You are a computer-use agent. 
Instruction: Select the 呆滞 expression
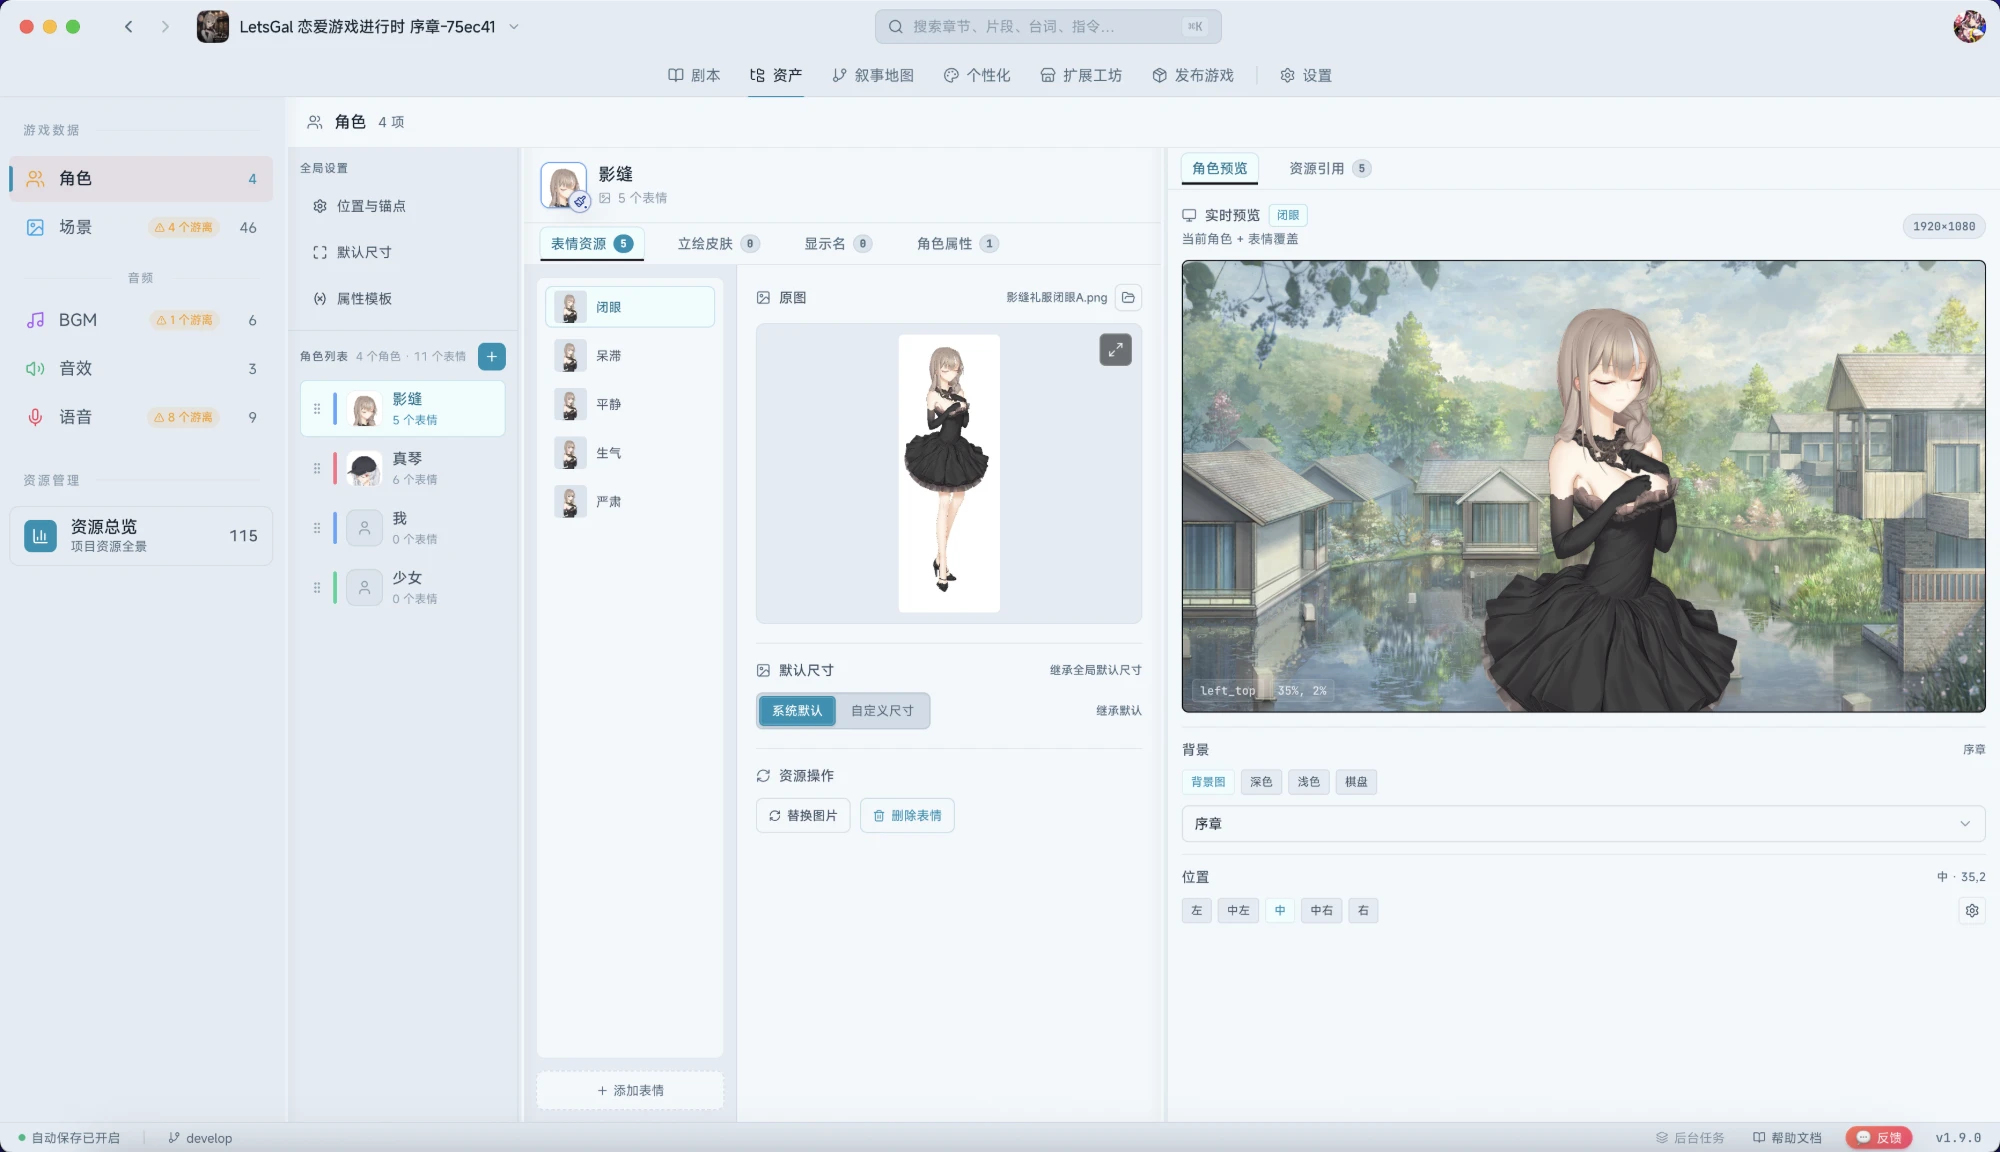coord(630,356)
